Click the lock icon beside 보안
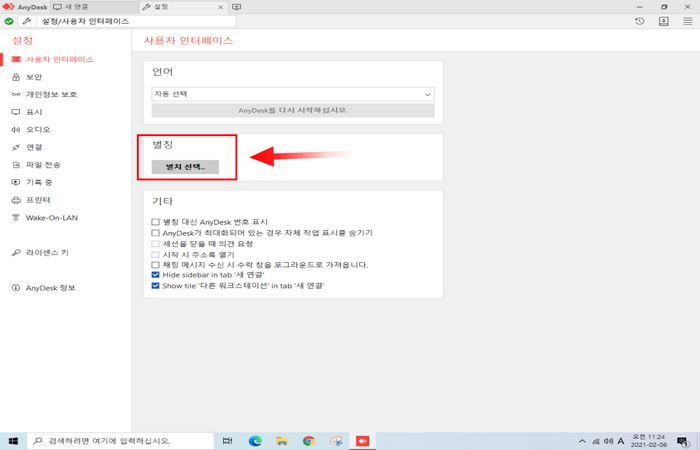This screenshot has width=700, height=450. 16,77
